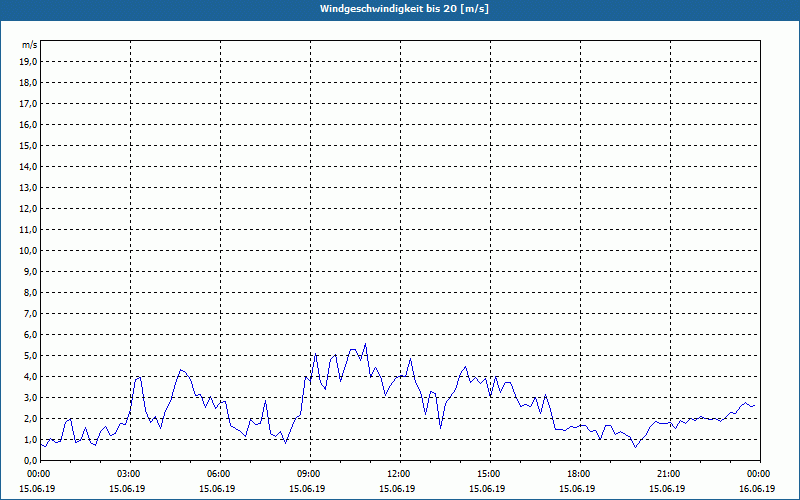
Task: Click the 17,0 y-axis label
Action: click(x=29, y=104)
